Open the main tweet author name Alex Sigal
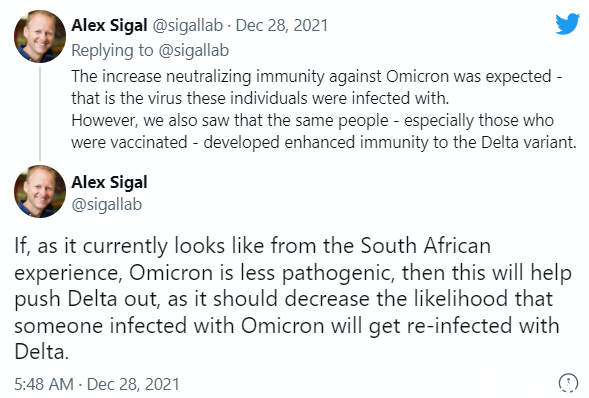The image size is (589, 398). (109, 182)
